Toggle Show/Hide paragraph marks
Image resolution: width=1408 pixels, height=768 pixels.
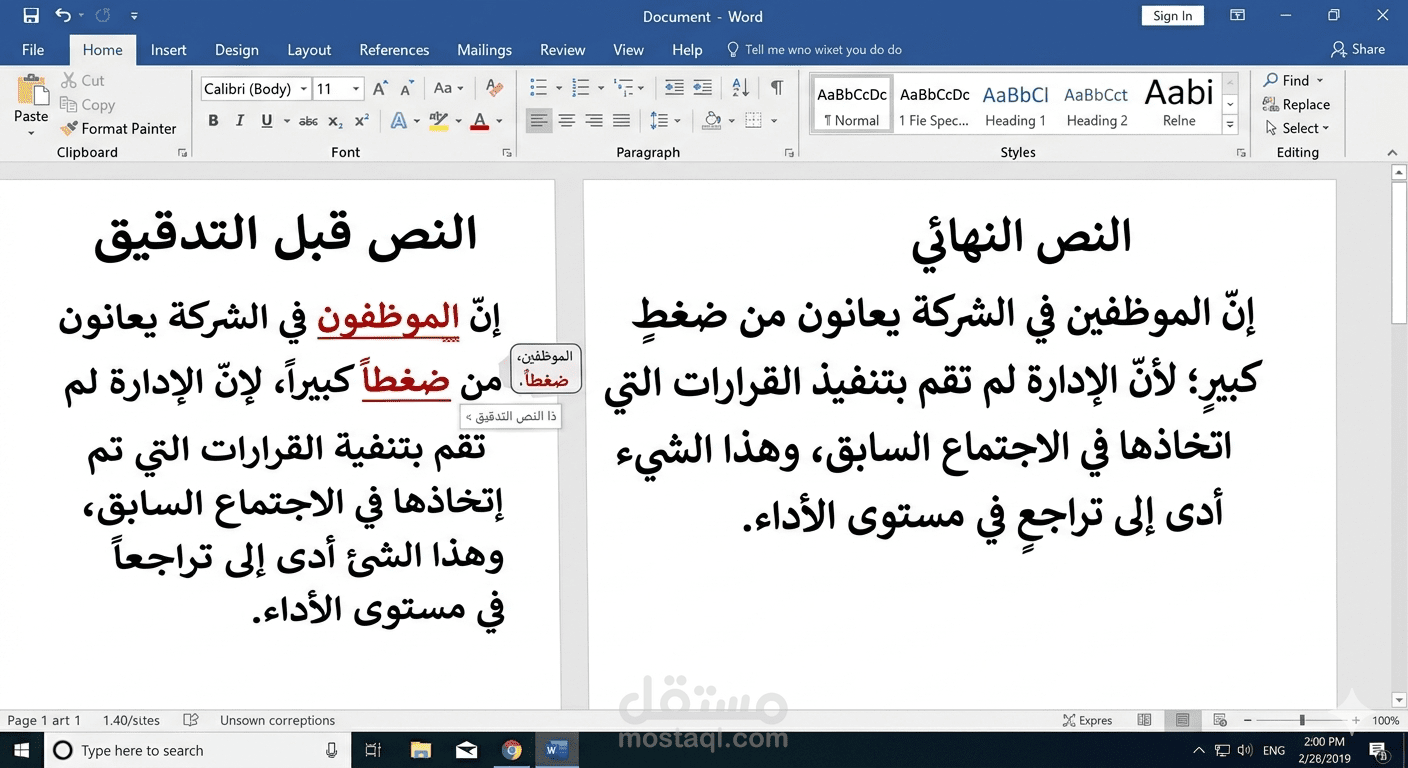pyautogui.click(x=777, y=88)
